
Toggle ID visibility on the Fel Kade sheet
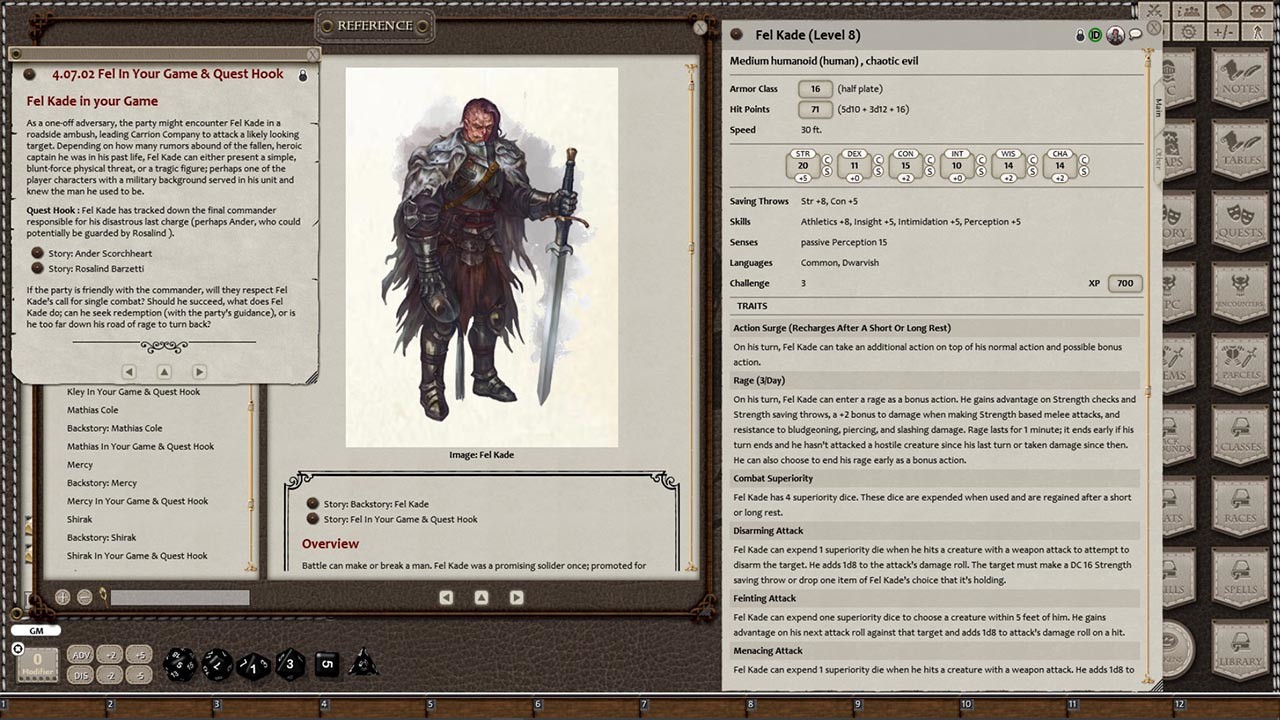pyautogui.click(x=1097, y=33)
